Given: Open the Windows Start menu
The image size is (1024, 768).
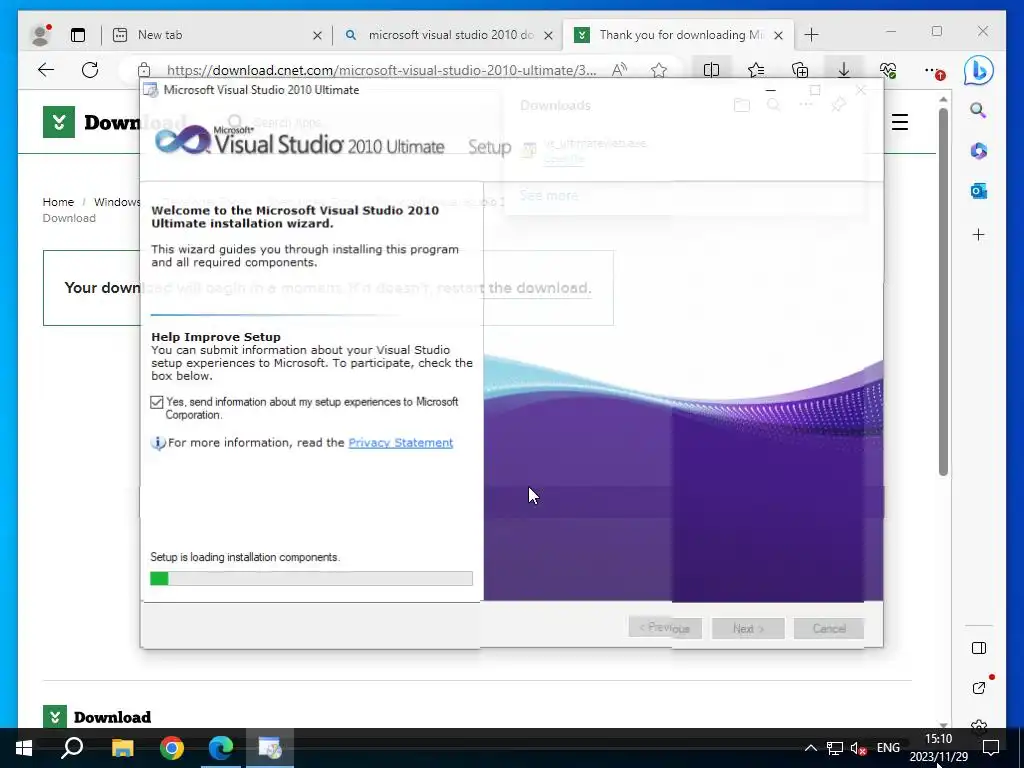Looking at the screenshot, I should coord(24,748).
